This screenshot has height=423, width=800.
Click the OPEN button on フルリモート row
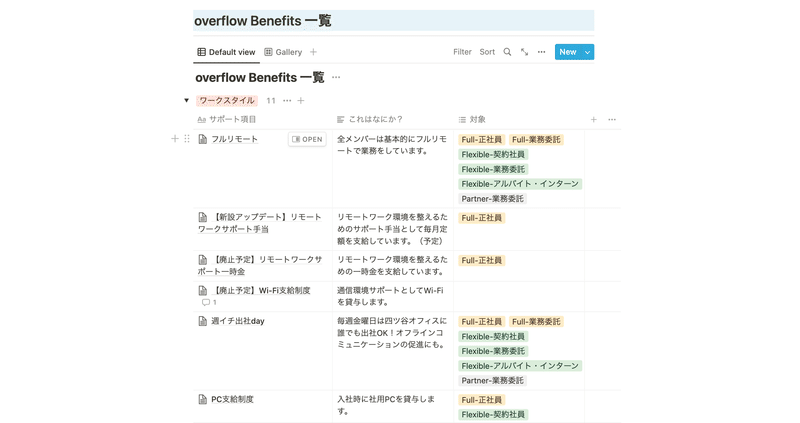(307, 139)
